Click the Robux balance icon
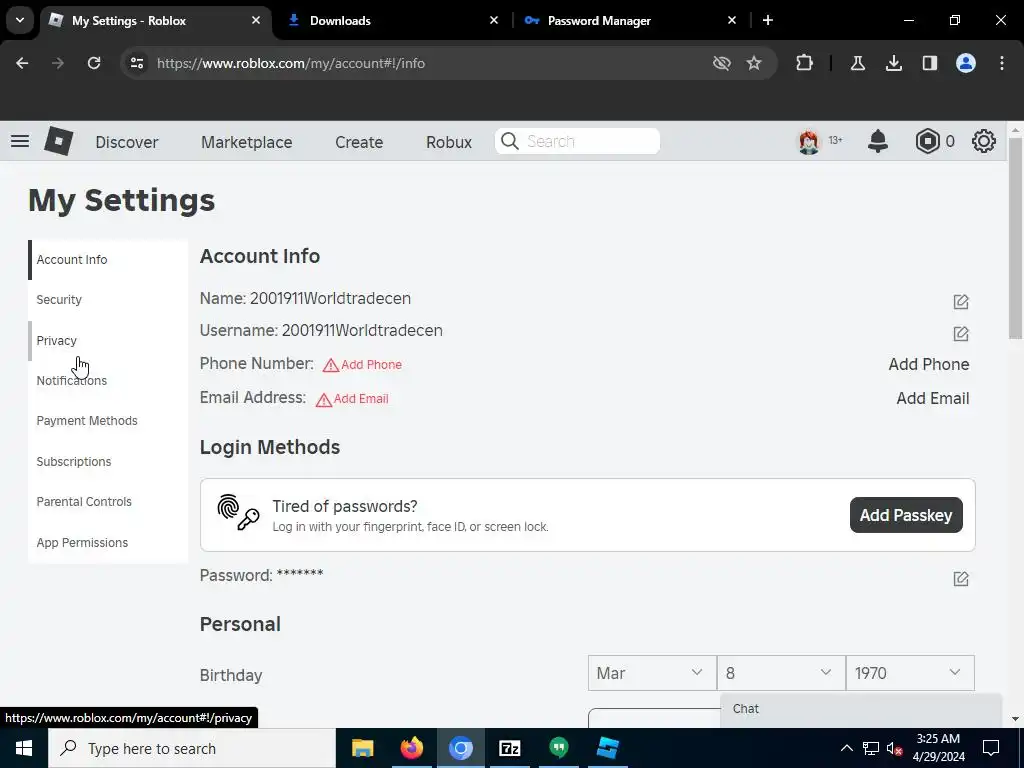This screenshot has height=768, width=1024. (927, 141)
